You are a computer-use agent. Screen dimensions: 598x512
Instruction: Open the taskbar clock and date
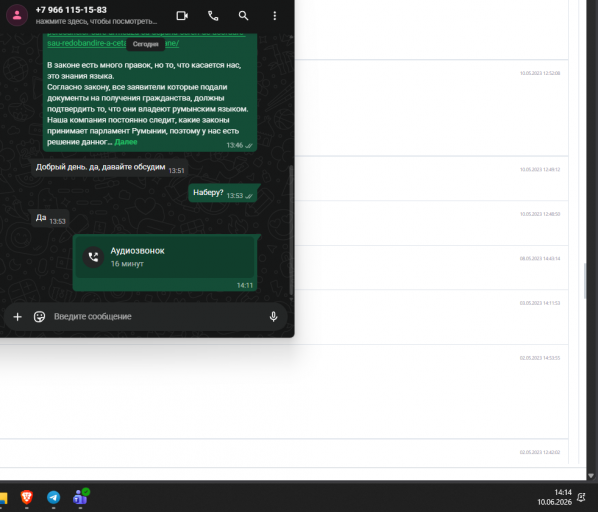tap(555, 498)
